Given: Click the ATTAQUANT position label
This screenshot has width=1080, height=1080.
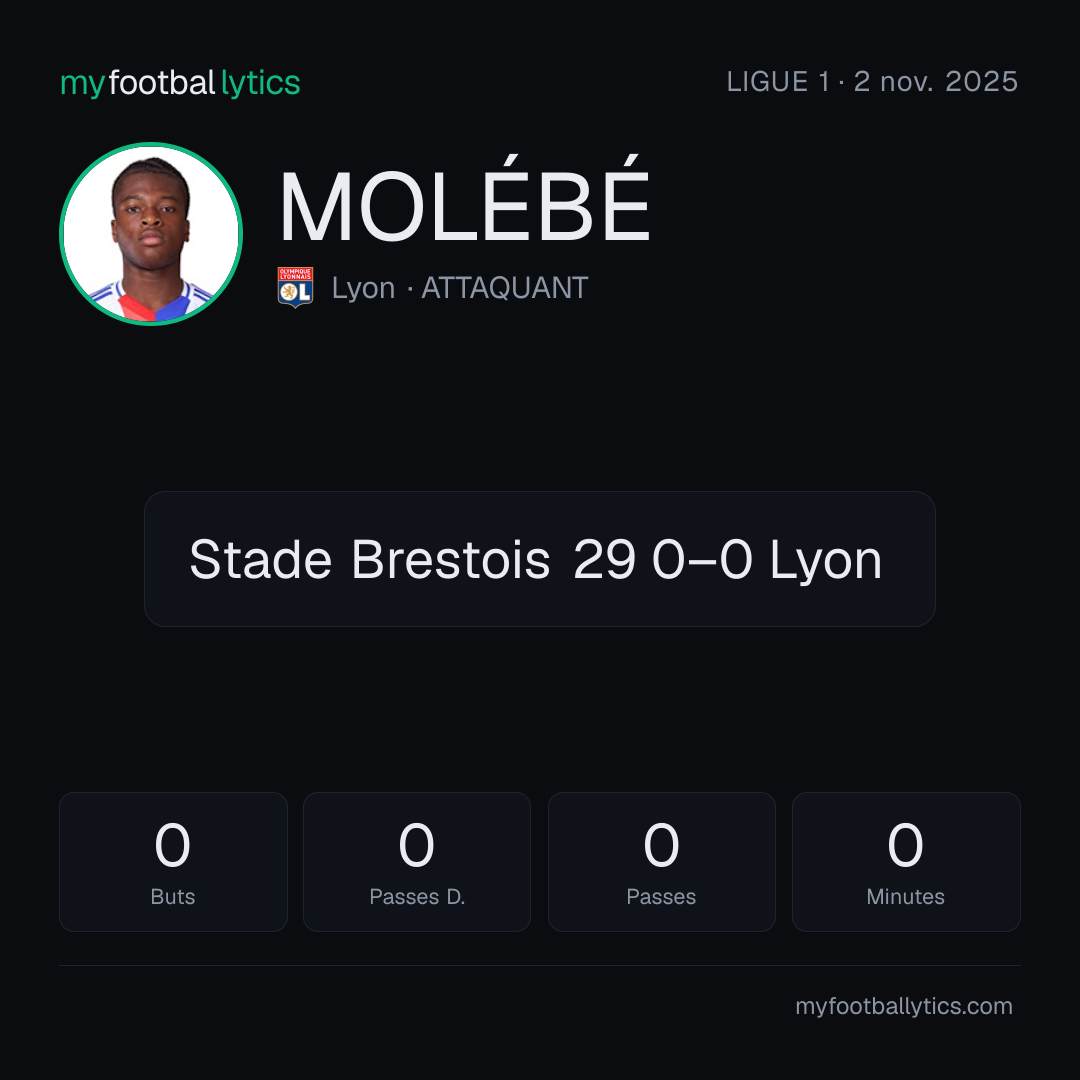Looking at the screenshot, I should (504, 288).
